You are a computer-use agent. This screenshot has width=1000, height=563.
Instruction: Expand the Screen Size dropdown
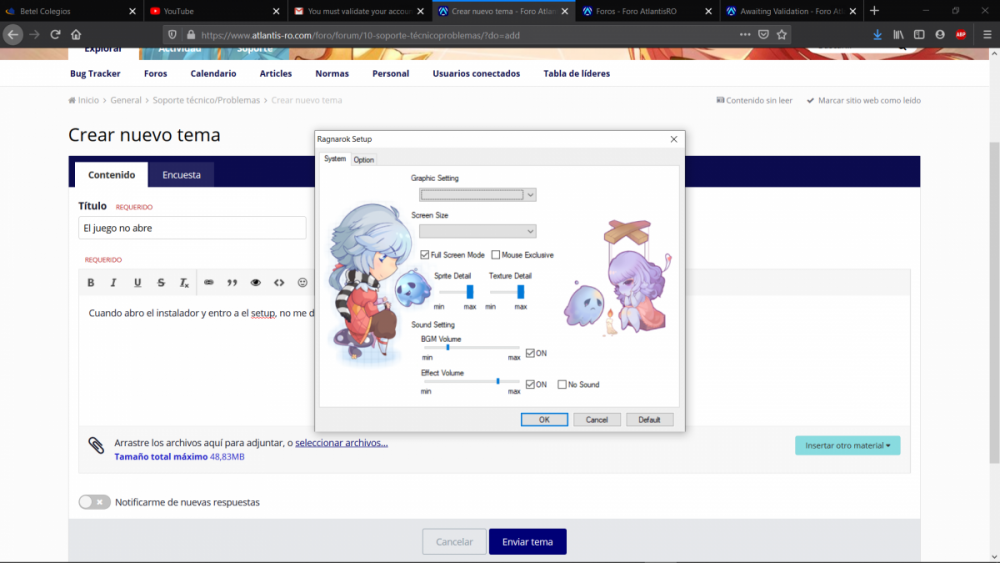[x=478, y=231]
